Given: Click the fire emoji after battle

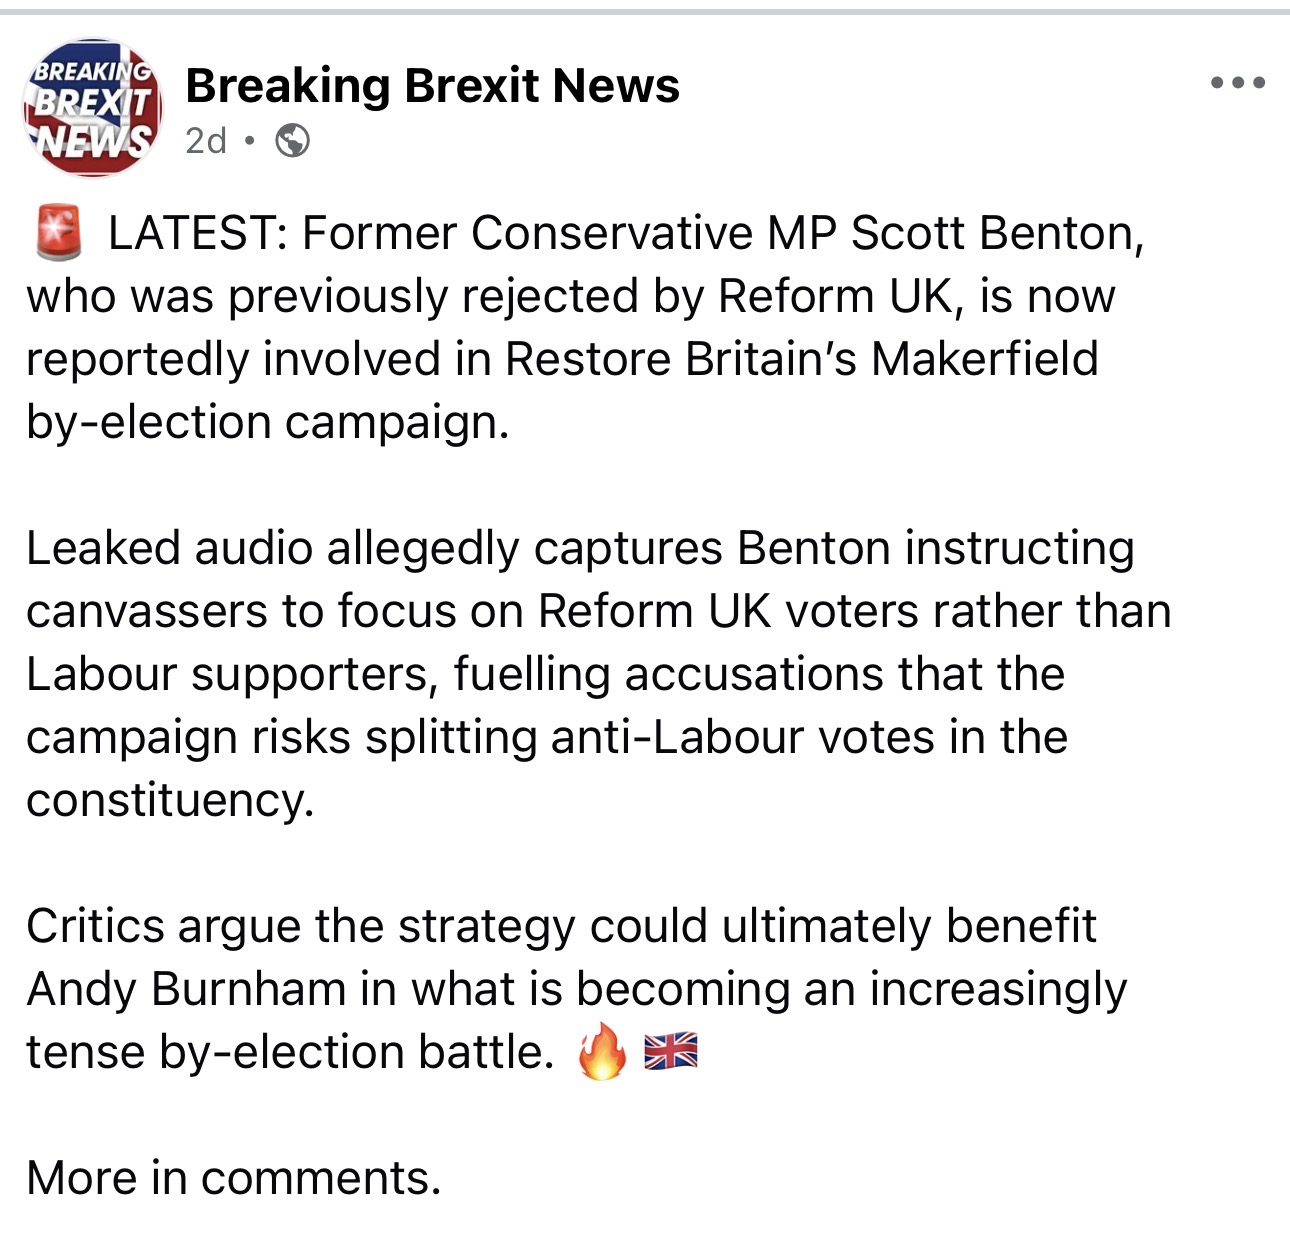Looking at the screenshot, I should [602, 1052].
